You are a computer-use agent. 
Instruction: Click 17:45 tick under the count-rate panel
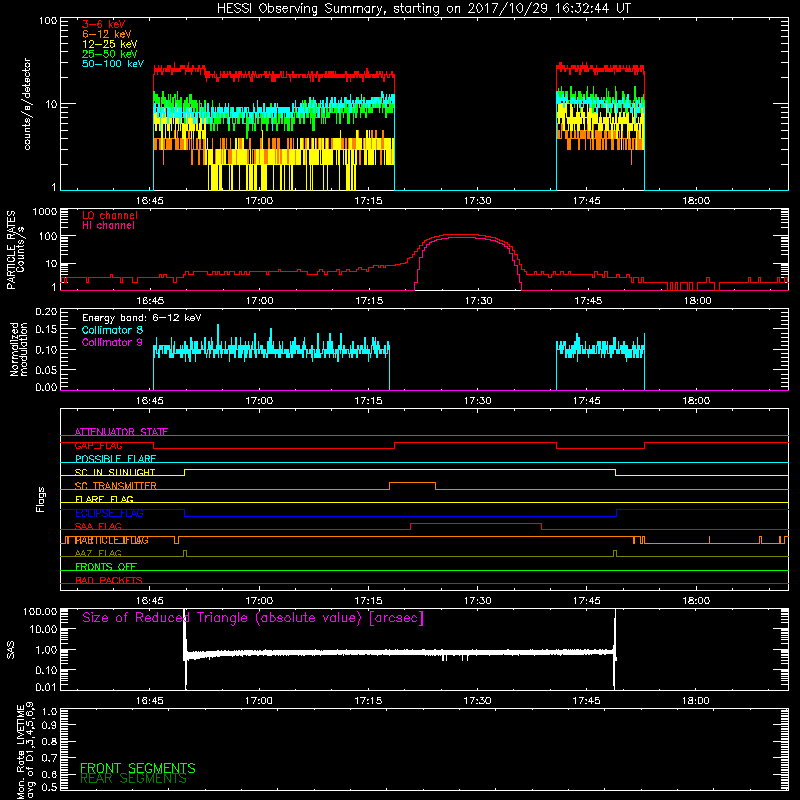[x=587, y=201]
